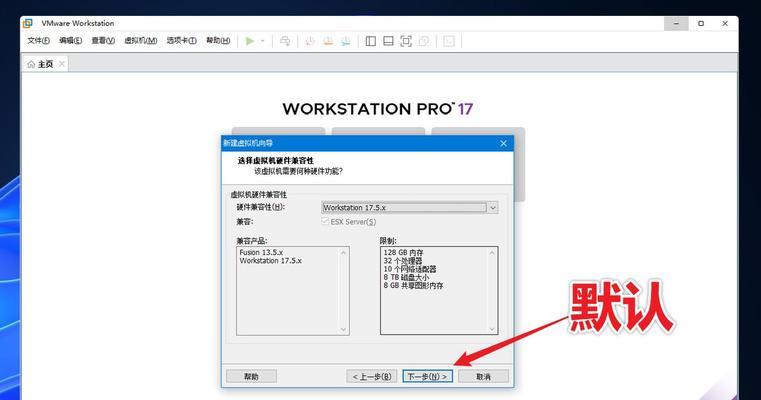Maximize the VMware Workstation window
Viewport: 761px width, 400px height.
(701, 23)
